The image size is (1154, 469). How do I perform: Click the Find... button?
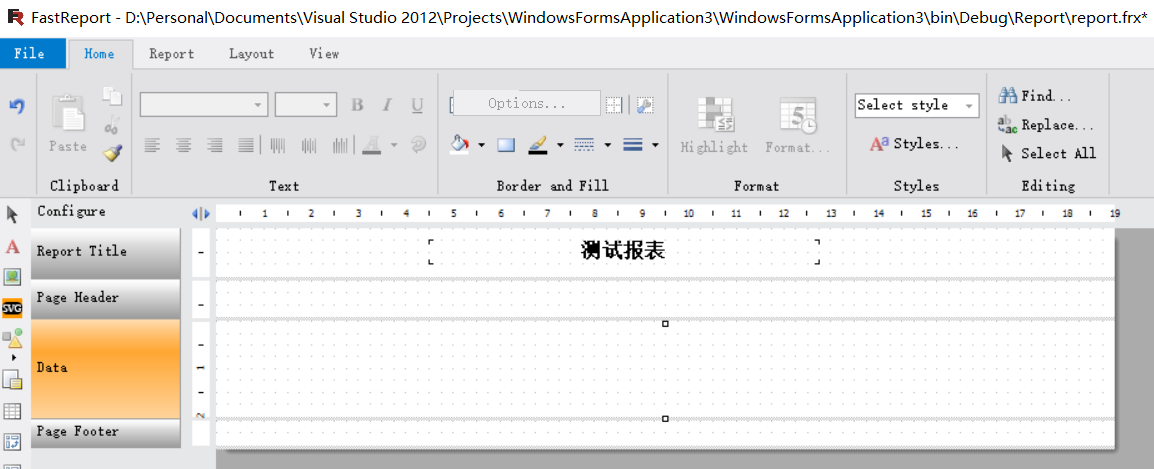1035,96
